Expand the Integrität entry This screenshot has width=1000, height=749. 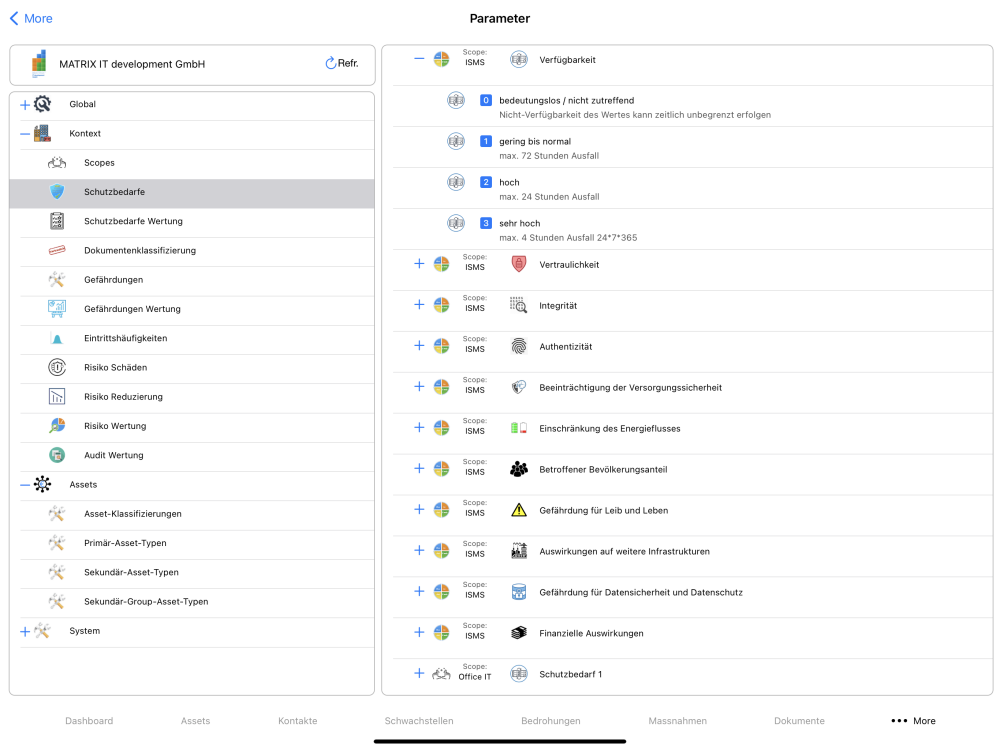tap(419, 305)
